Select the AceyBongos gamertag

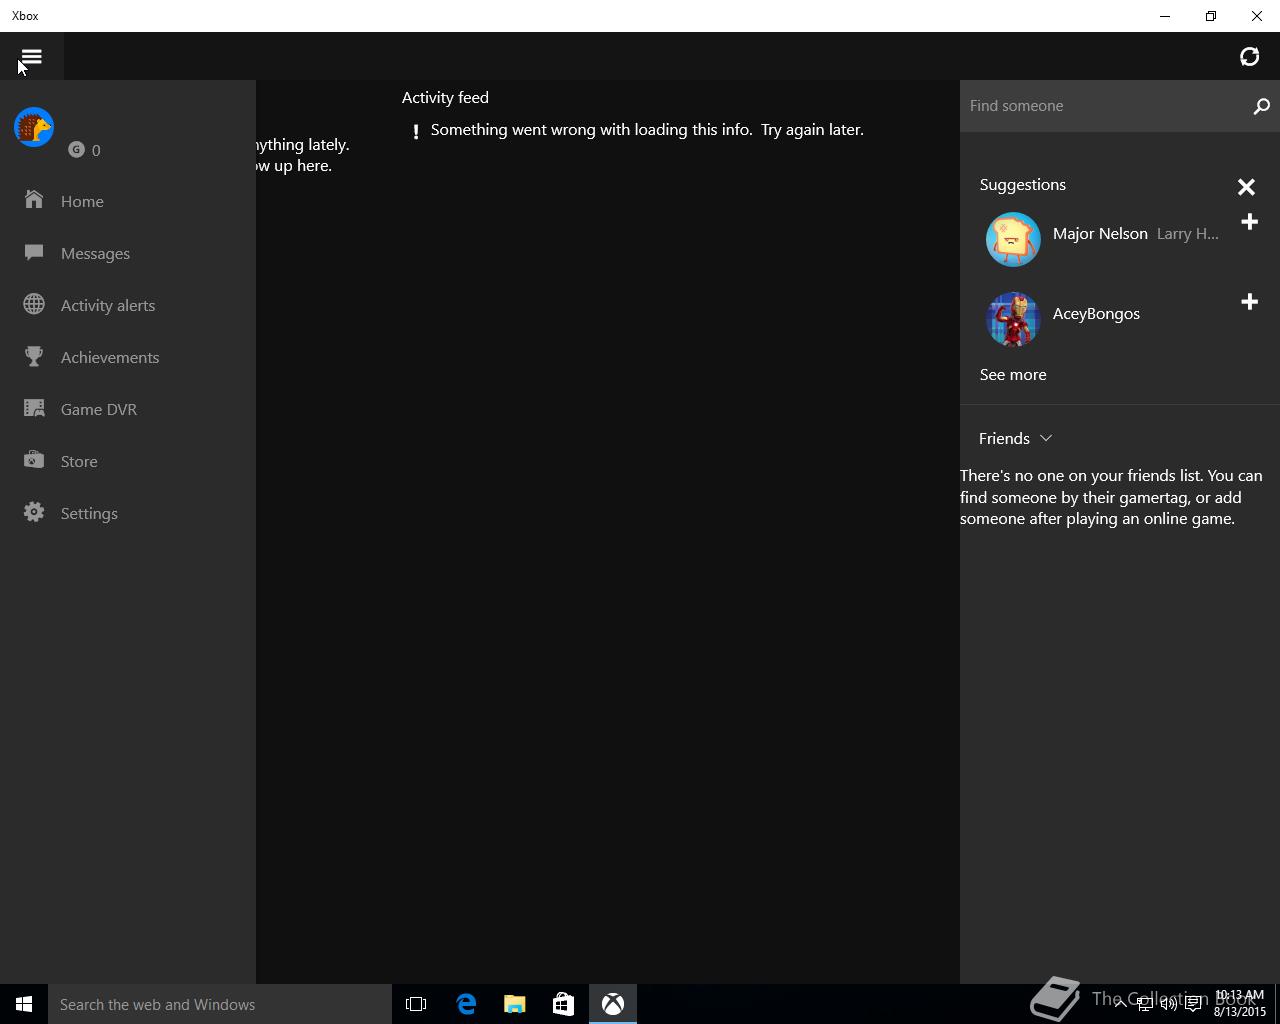[x=1096, y=314]
